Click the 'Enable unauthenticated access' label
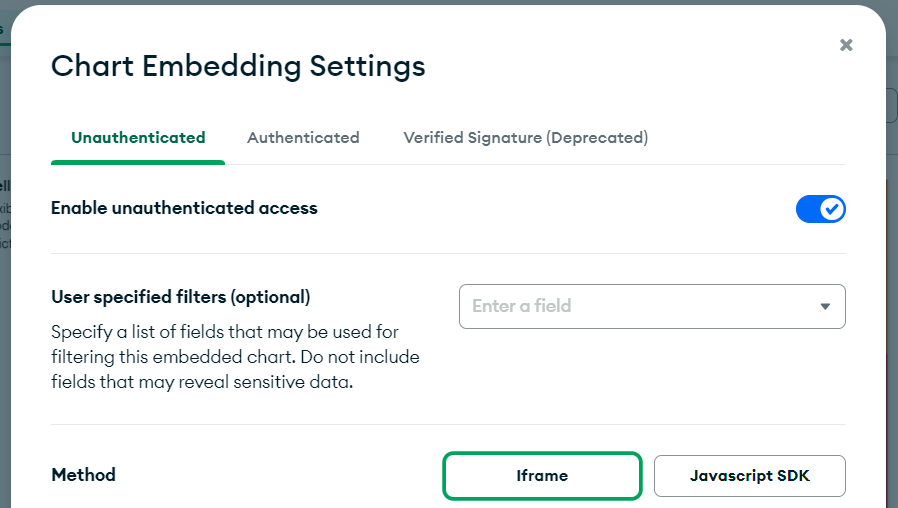This screenshot has width=898, height=508. [184, 208]
